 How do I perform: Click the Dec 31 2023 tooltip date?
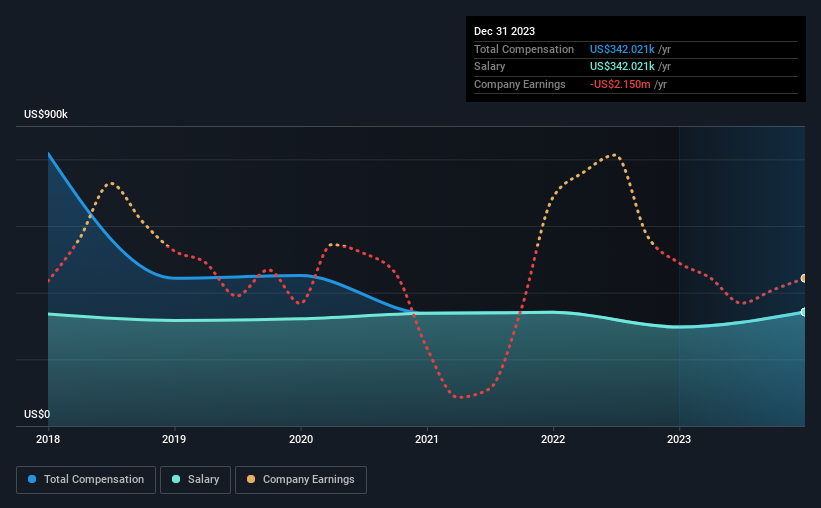(504, 31)
